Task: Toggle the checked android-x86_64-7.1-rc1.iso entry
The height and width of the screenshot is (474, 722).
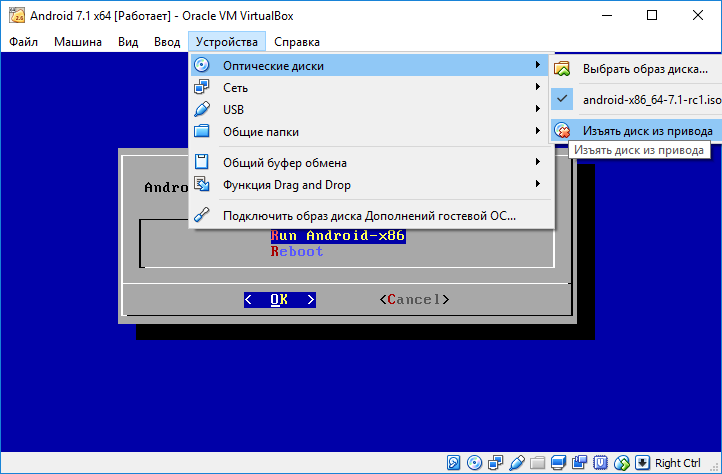Action: [x=636, y=99]
